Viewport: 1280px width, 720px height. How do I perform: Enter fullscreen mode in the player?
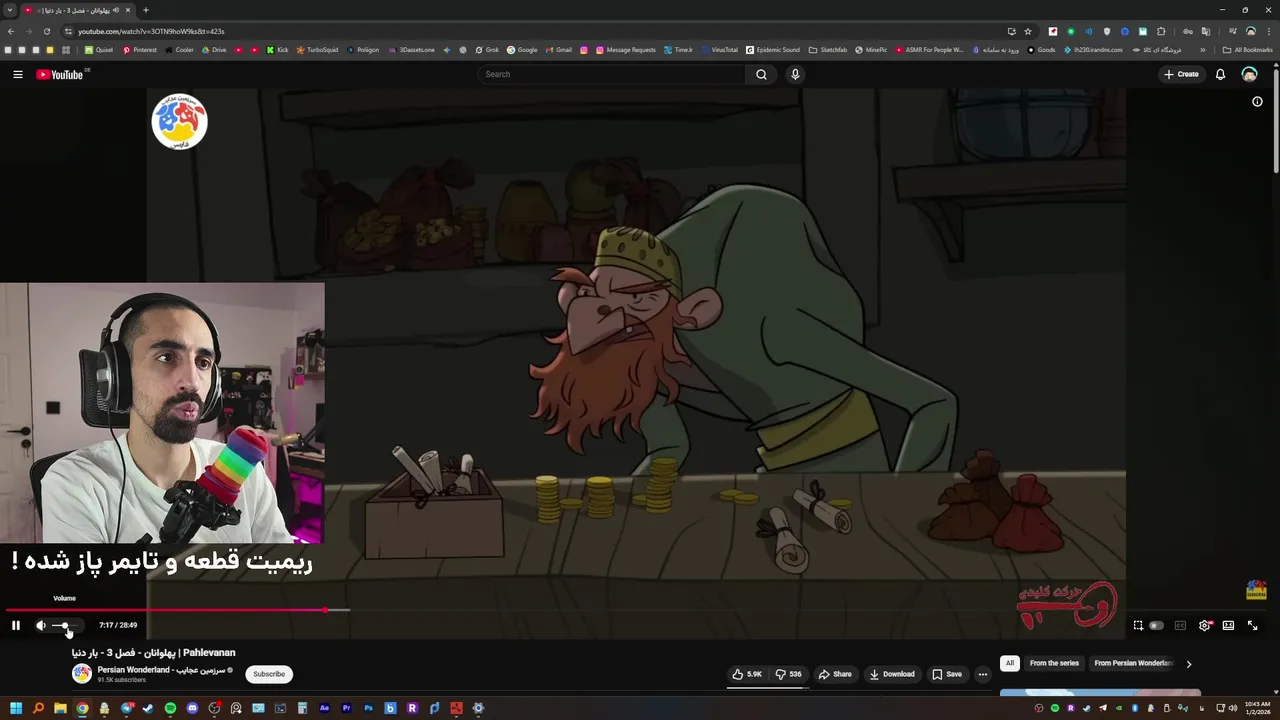(1252, 625)
